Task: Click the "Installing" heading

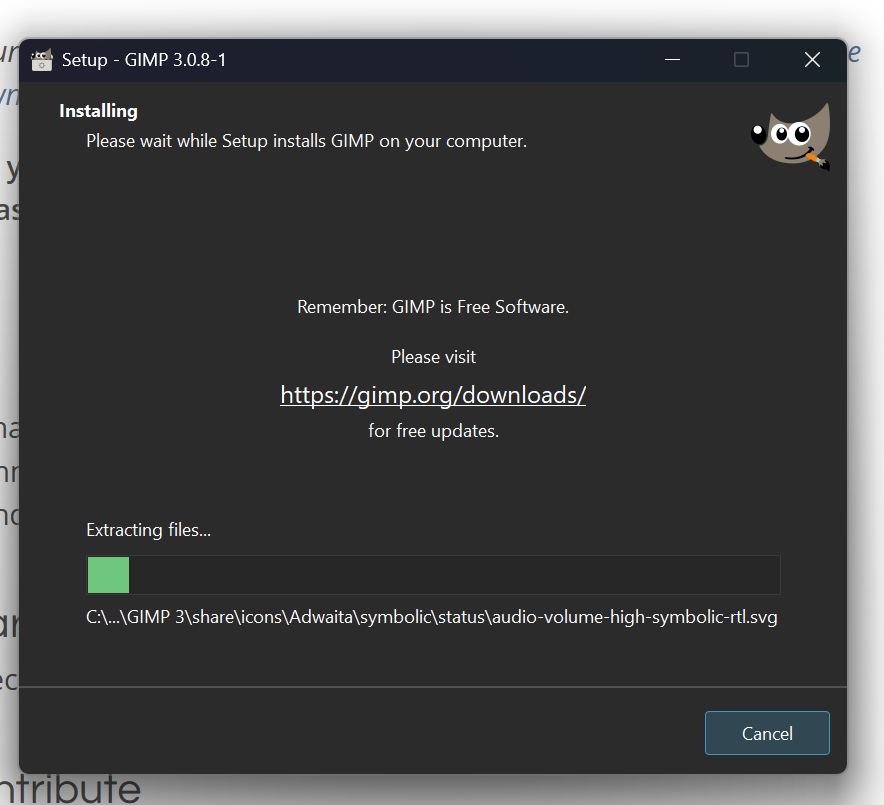Action: click(98, 111)
